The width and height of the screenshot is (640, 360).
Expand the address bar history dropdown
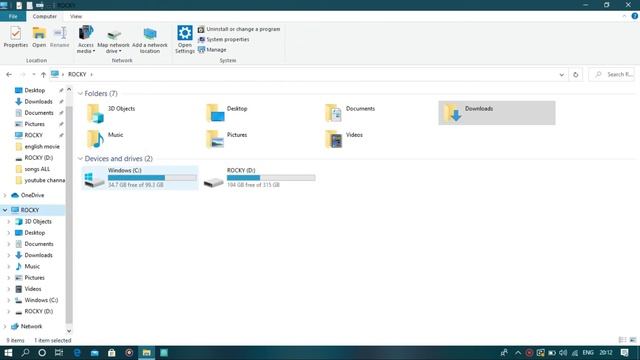tap(562, 75)
